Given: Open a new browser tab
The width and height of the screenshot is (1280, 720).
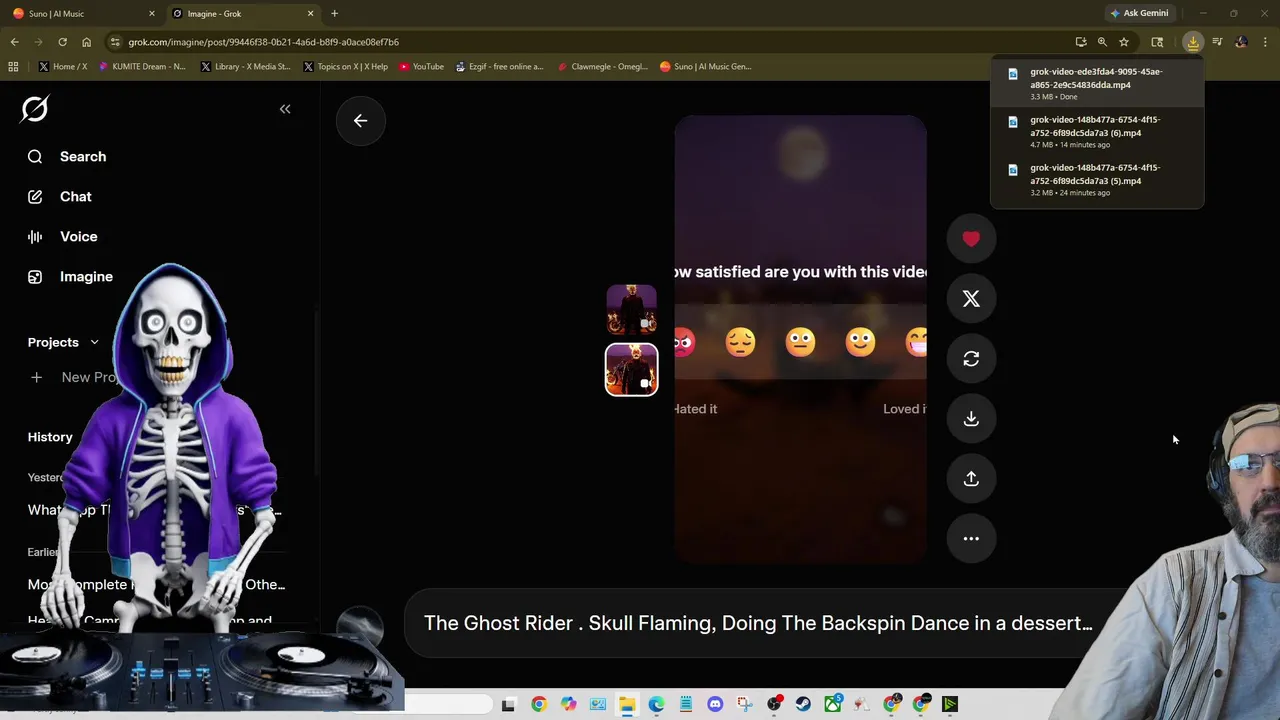Looking at the screenshot, I should tap(334, 13).
